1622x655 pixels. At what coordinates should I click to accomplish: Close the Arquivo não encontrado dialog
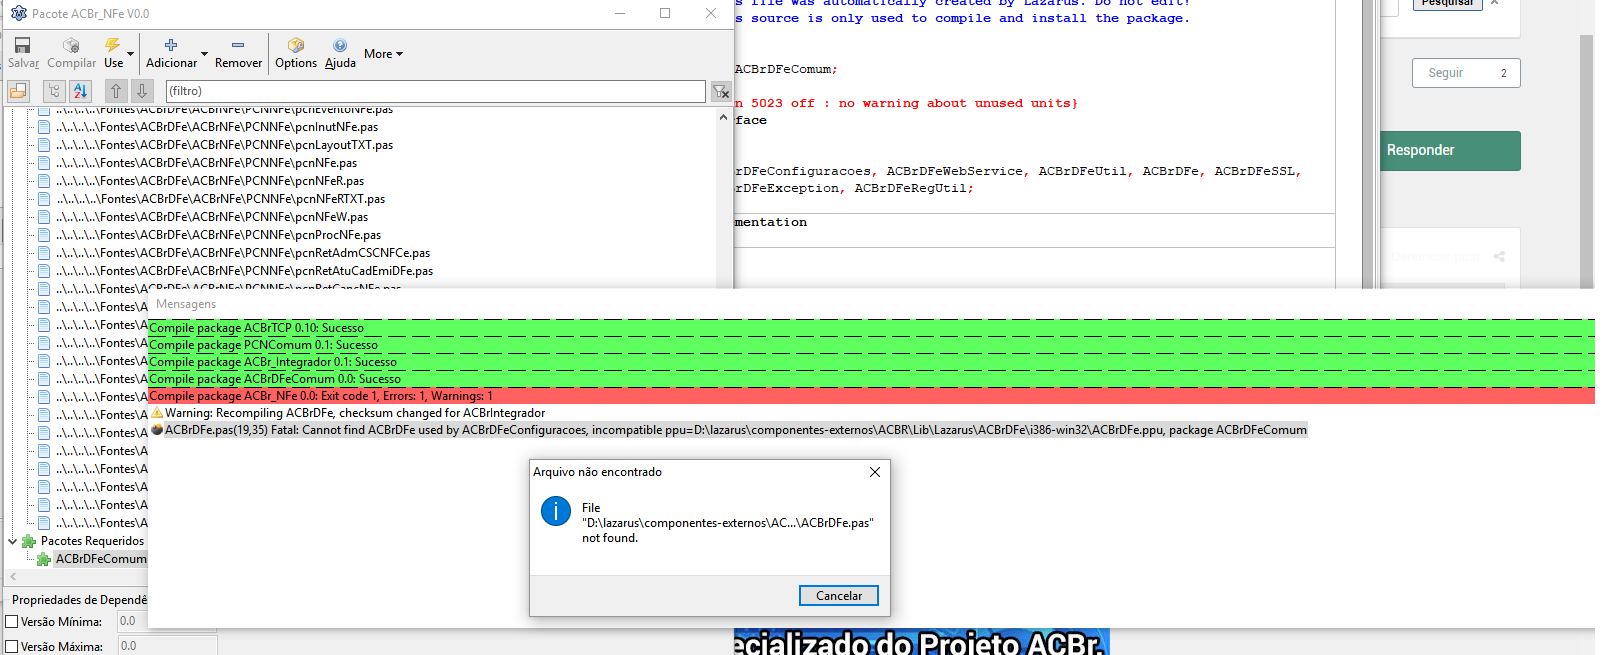tap(875, 472)
